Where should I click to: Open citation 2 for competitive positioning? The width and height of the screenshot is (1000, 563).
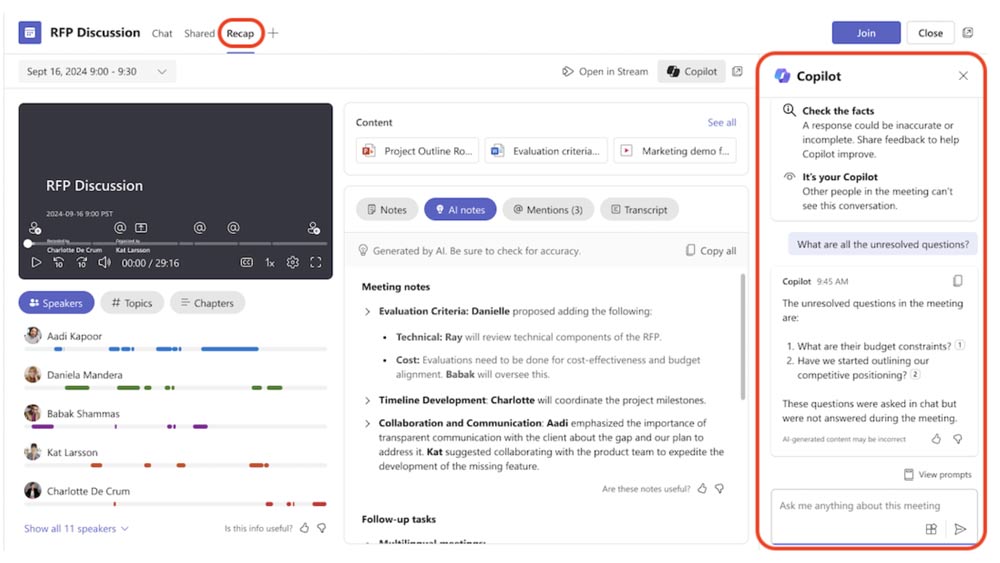[915, 374]
